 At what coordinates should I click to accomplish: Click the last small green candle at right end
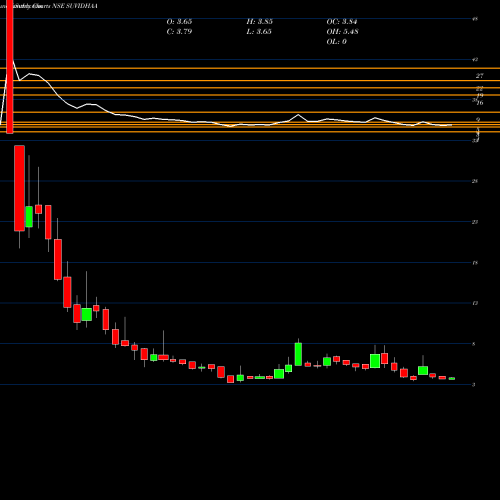click(x=452, y=378)
